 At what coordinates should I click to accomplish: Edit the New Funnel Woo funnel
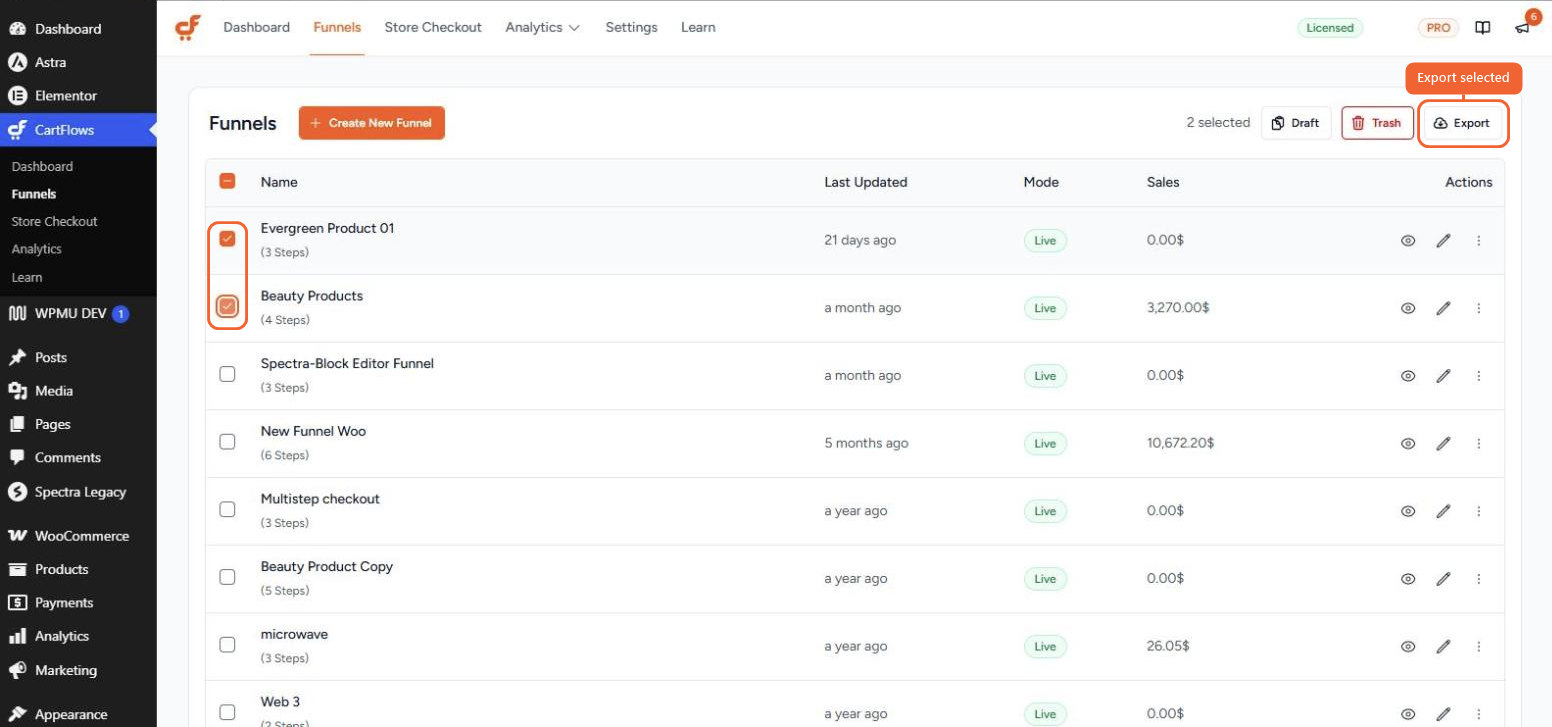[1443, 443]
